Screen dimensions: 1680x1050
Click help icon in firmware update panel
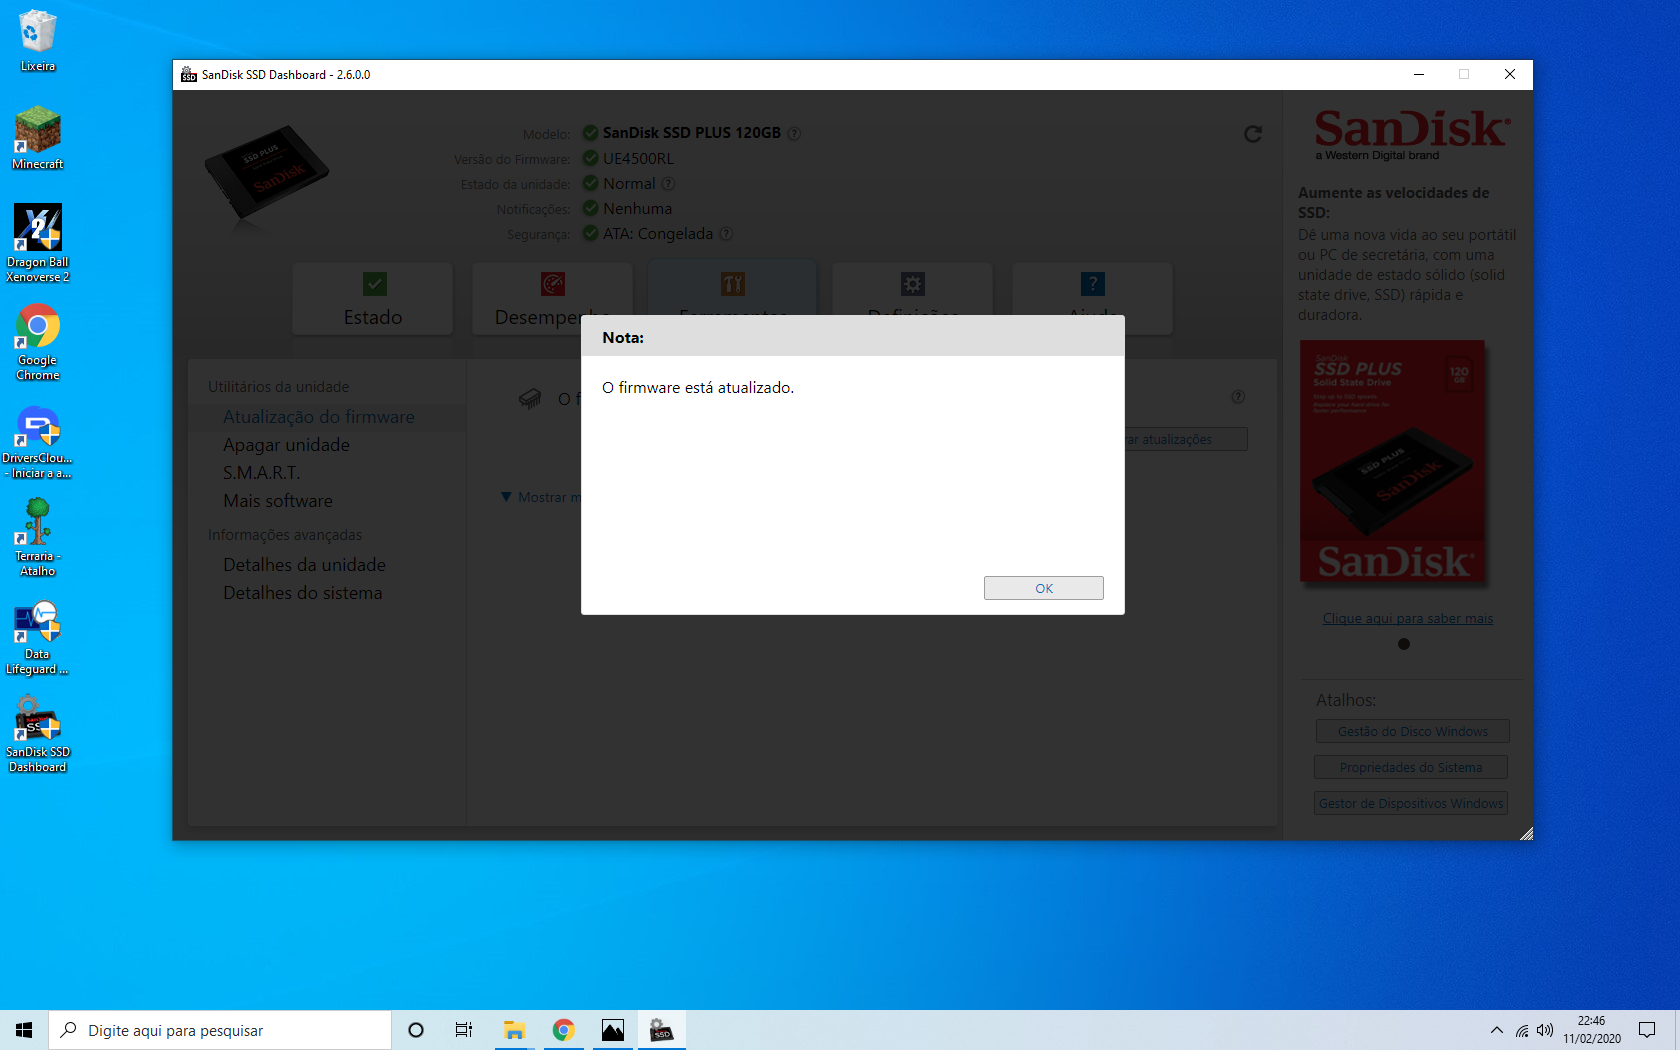1238,397
